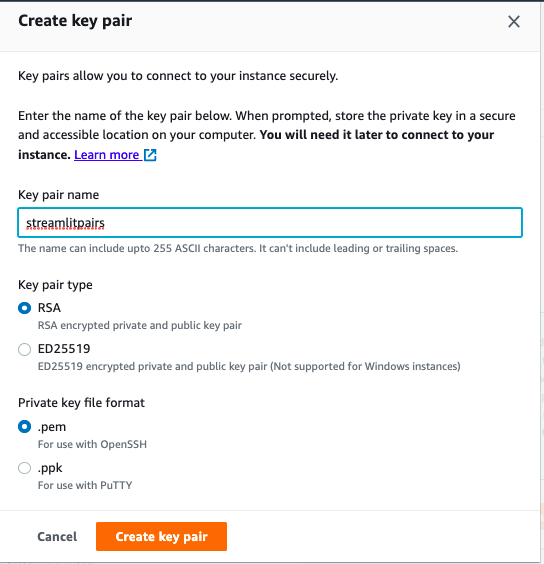
Task: Click the Cancel button
Action: click(57, 536)
